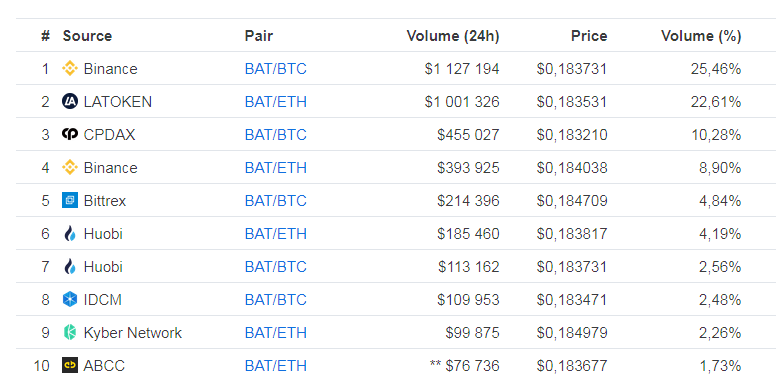This screenshot has width=776, height=378.
Task: Click the Binance logo icon in row 1
Action: click(70, 68)
